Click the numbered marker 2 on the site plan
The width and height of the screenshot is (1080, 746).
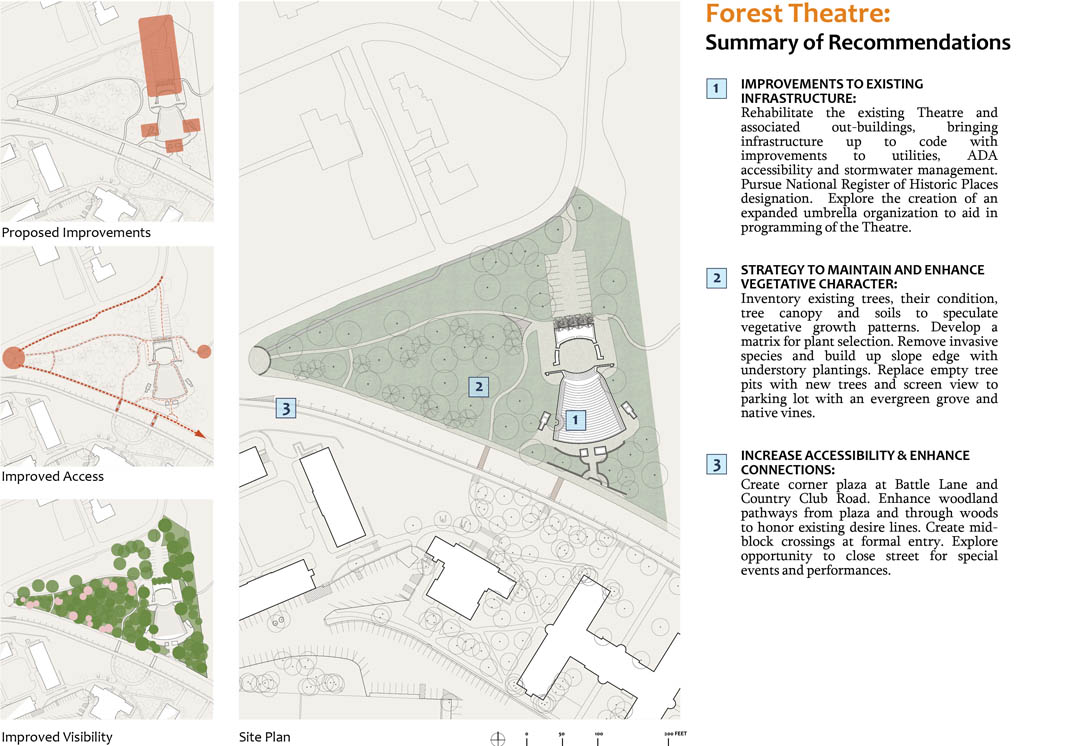coord(479,386)
